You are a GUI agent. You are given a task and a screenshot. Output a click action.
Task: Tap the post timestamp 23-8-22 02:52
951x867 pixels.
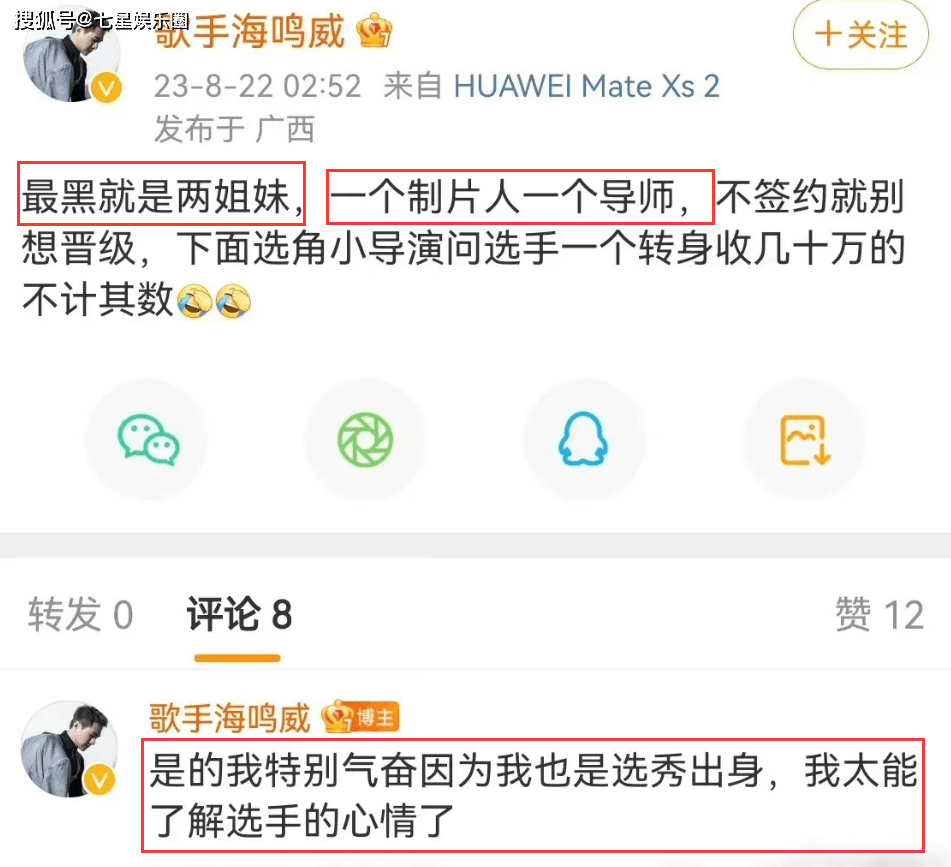[257, 86]
